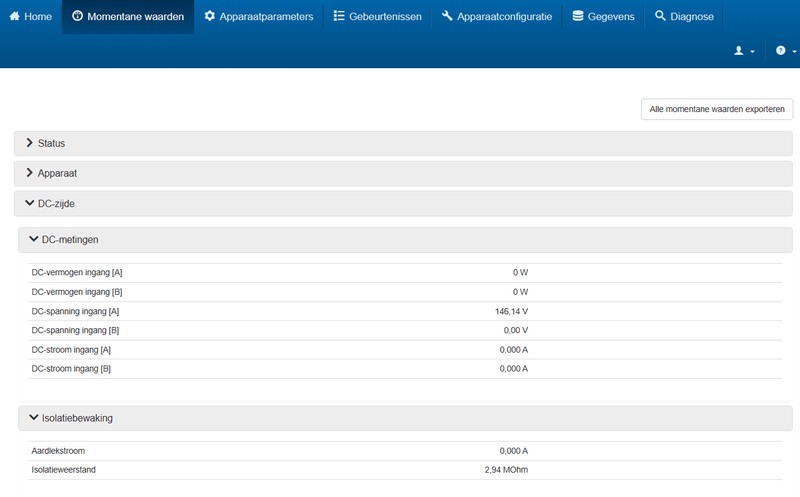Select the DC-spanning ingang [B] label

(75, 330)
